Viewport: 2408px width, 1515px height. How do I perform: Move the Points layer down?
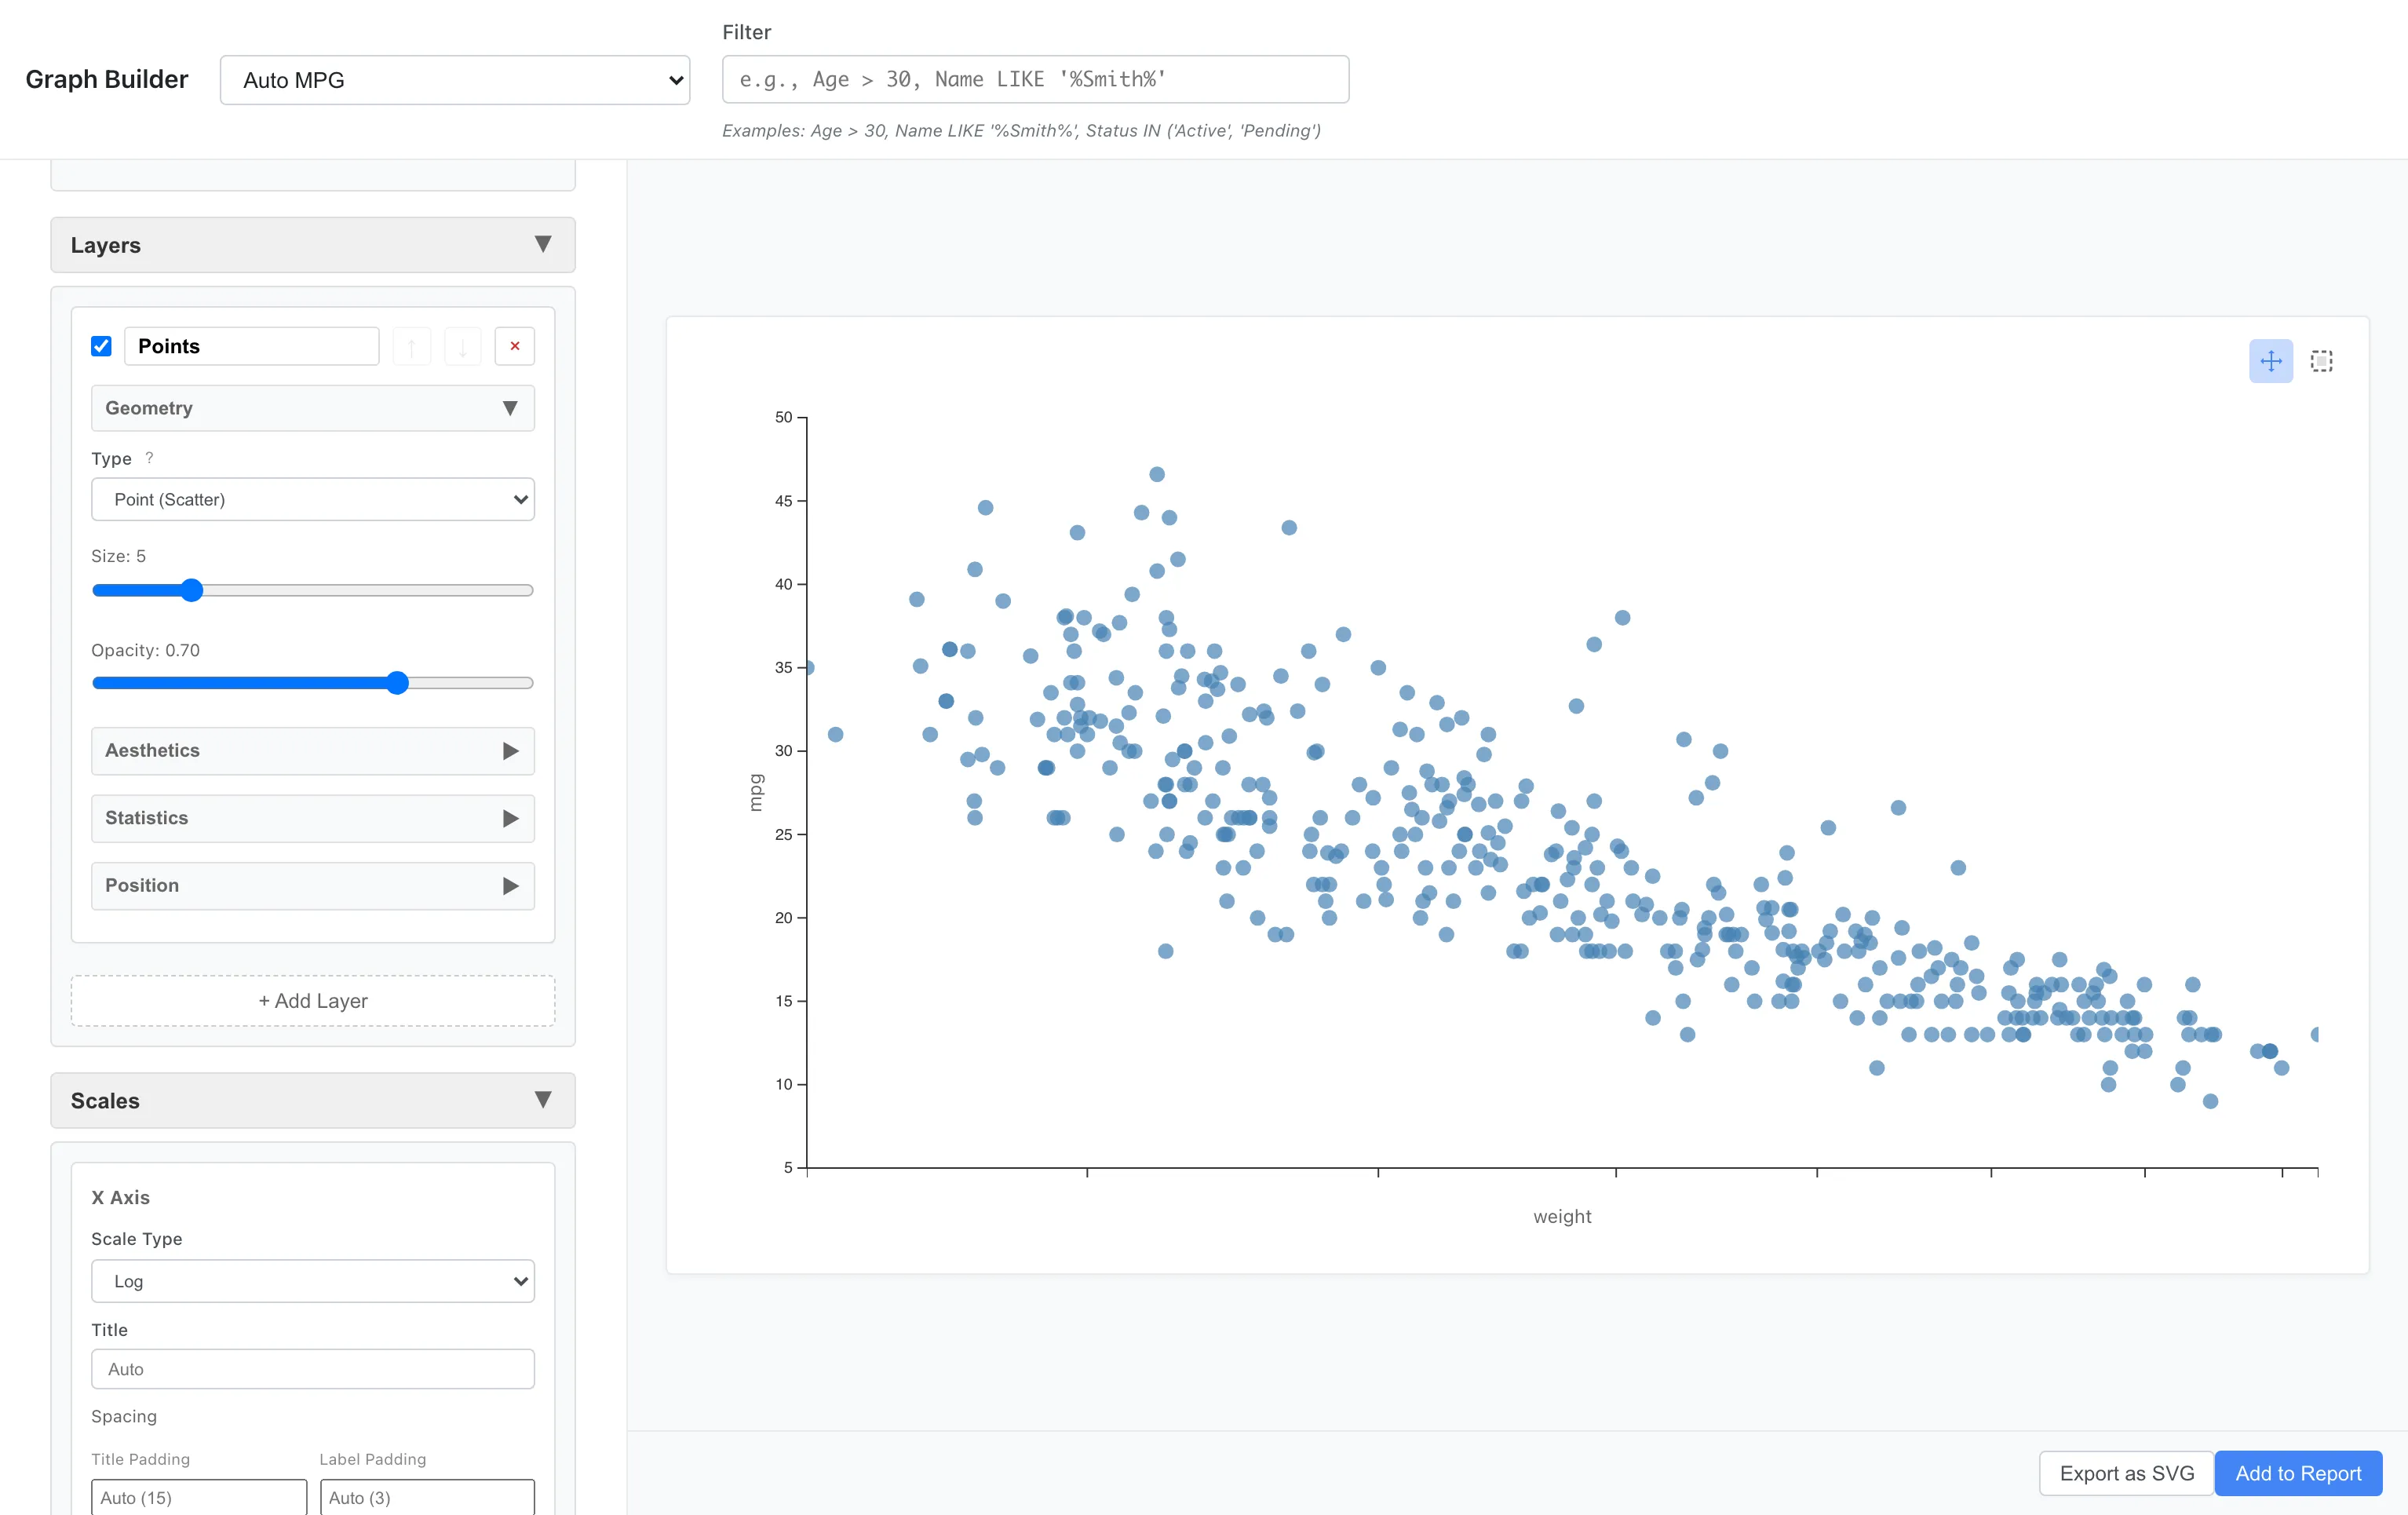[x=463, y=345]
